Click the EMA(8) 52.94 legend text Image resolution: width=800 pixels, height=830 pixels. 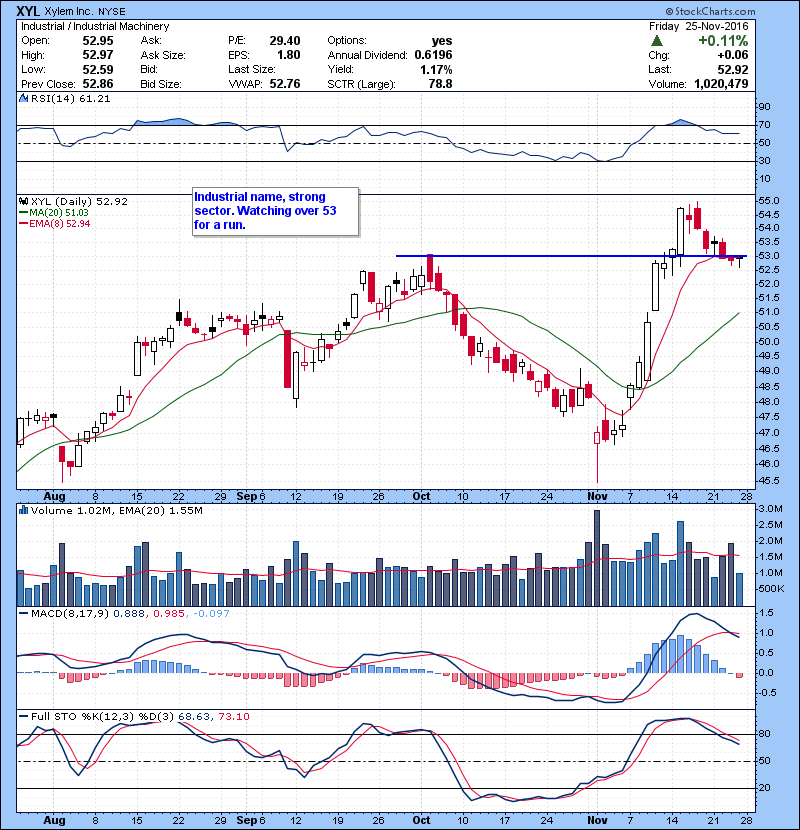point(60,223)
